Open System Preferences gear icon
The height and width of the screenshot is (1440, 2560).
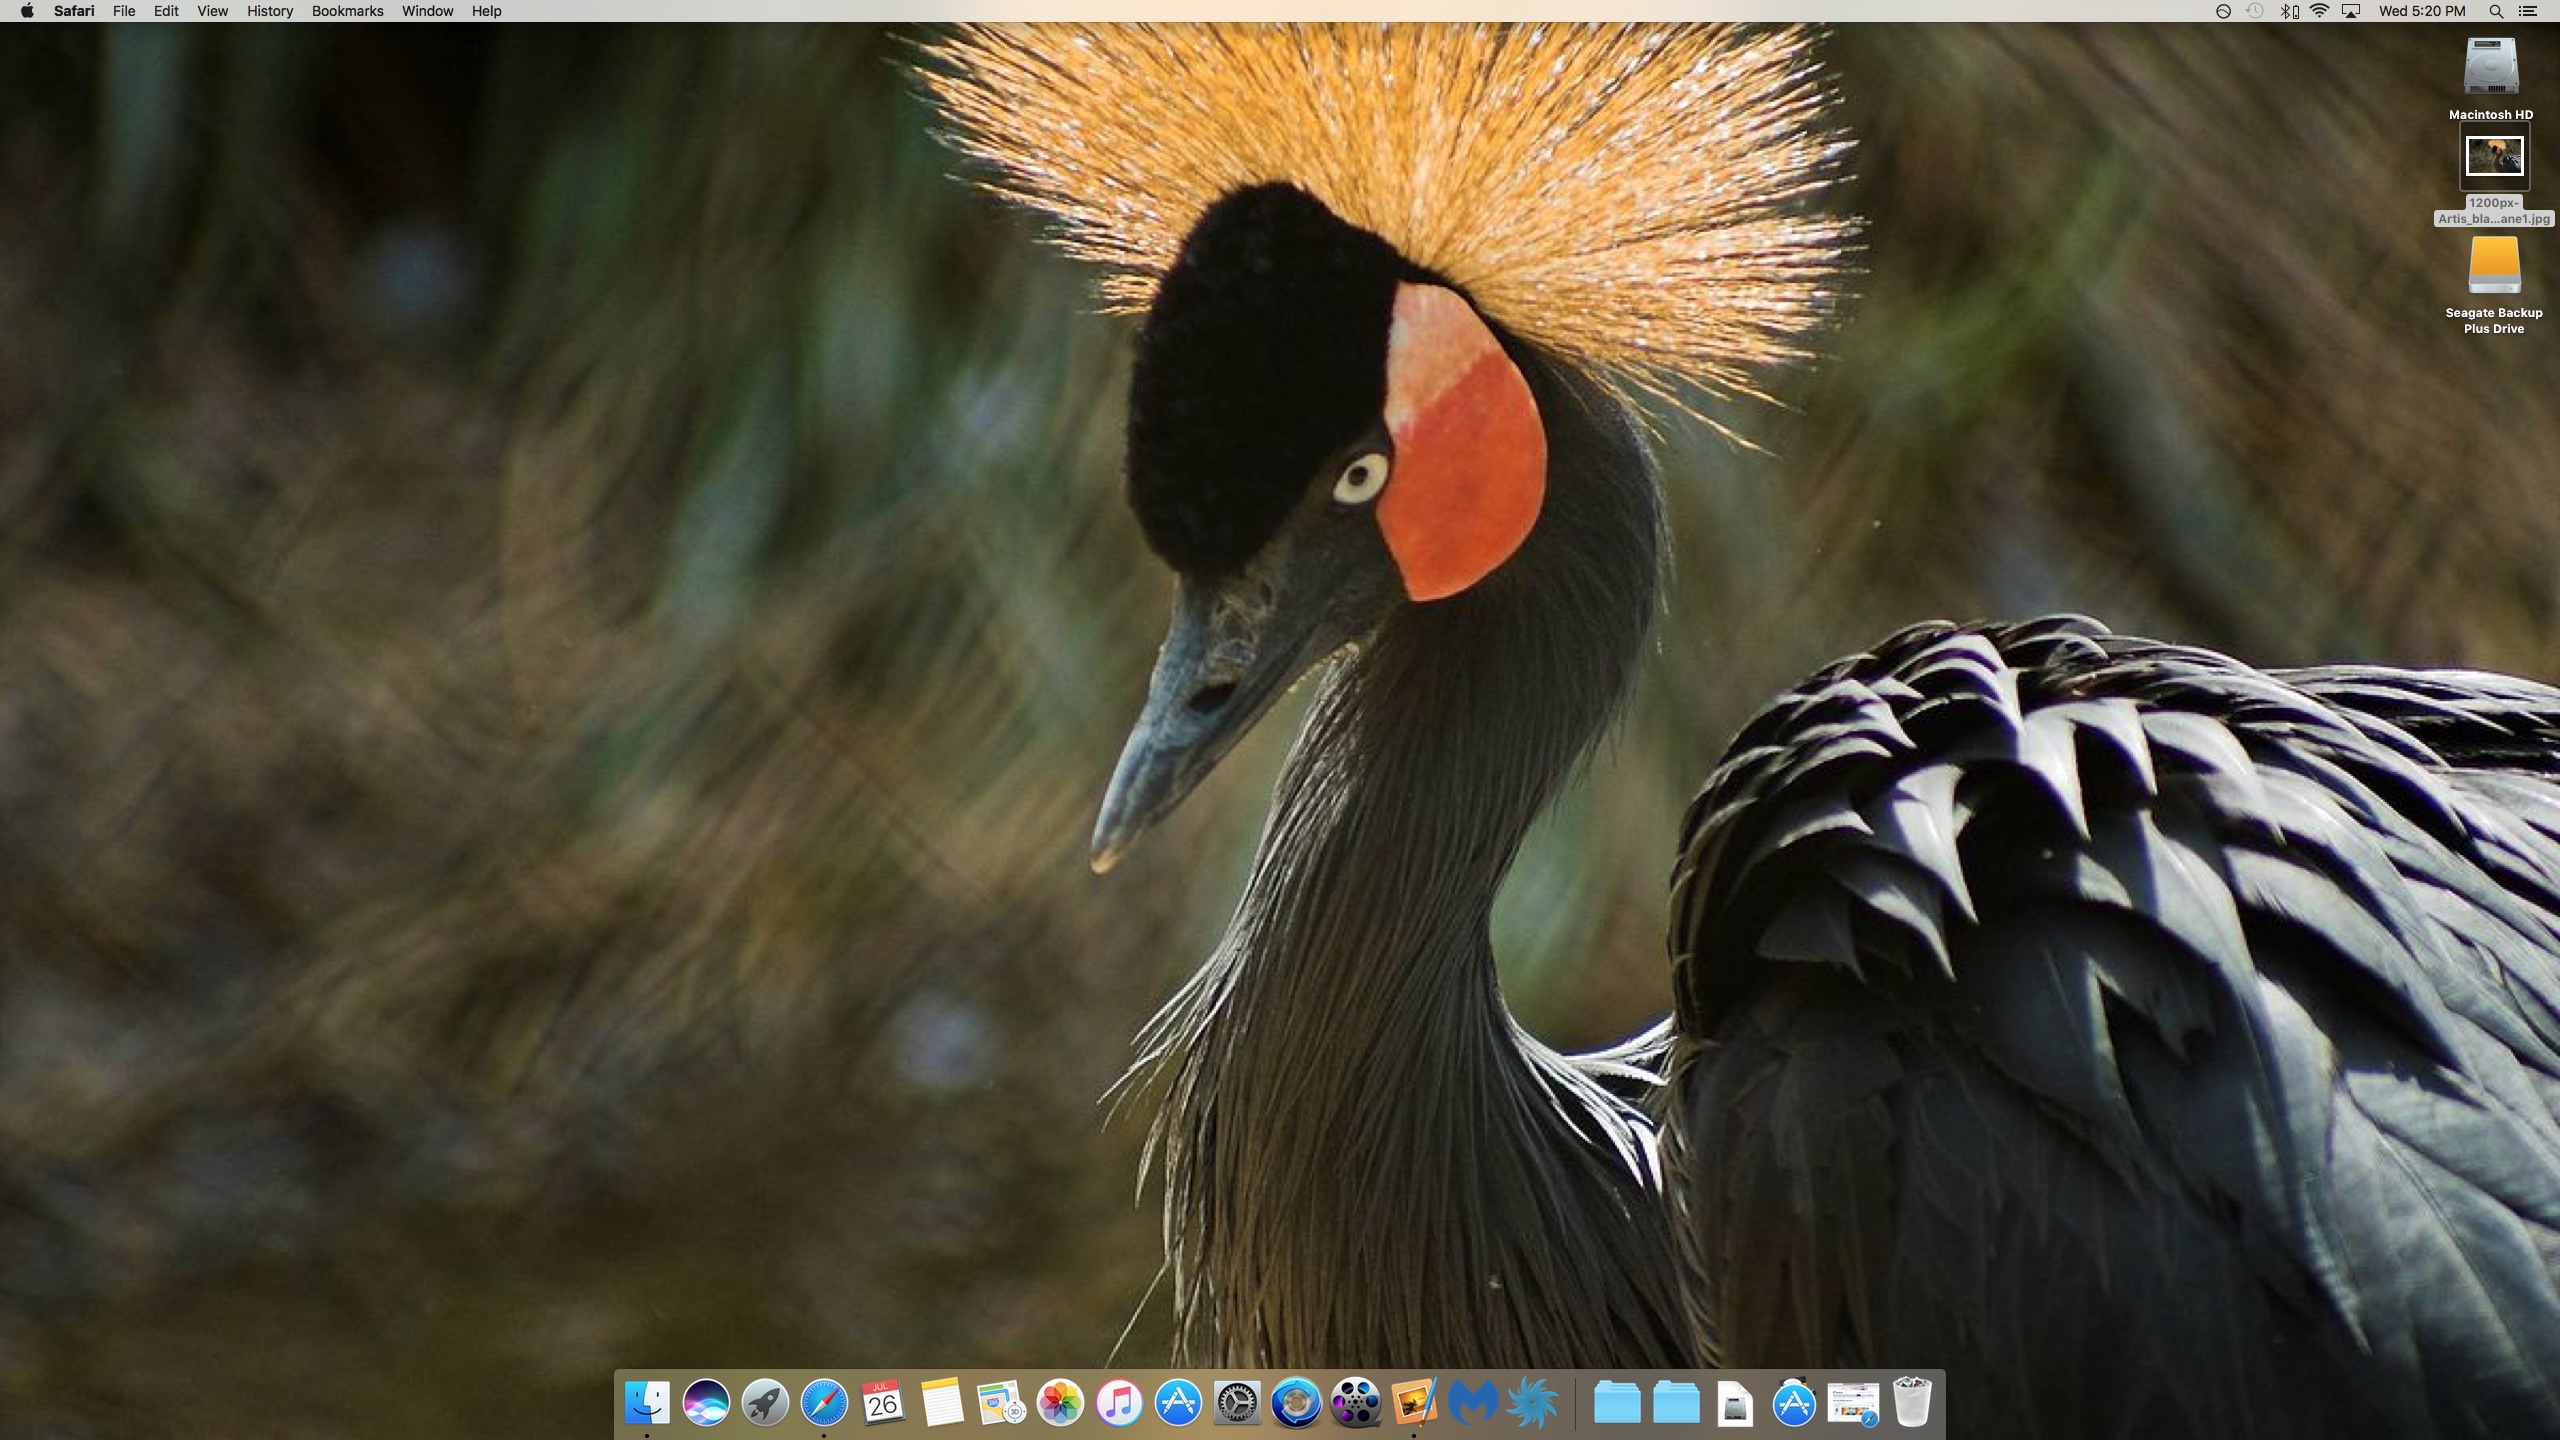[1237, 1402]
